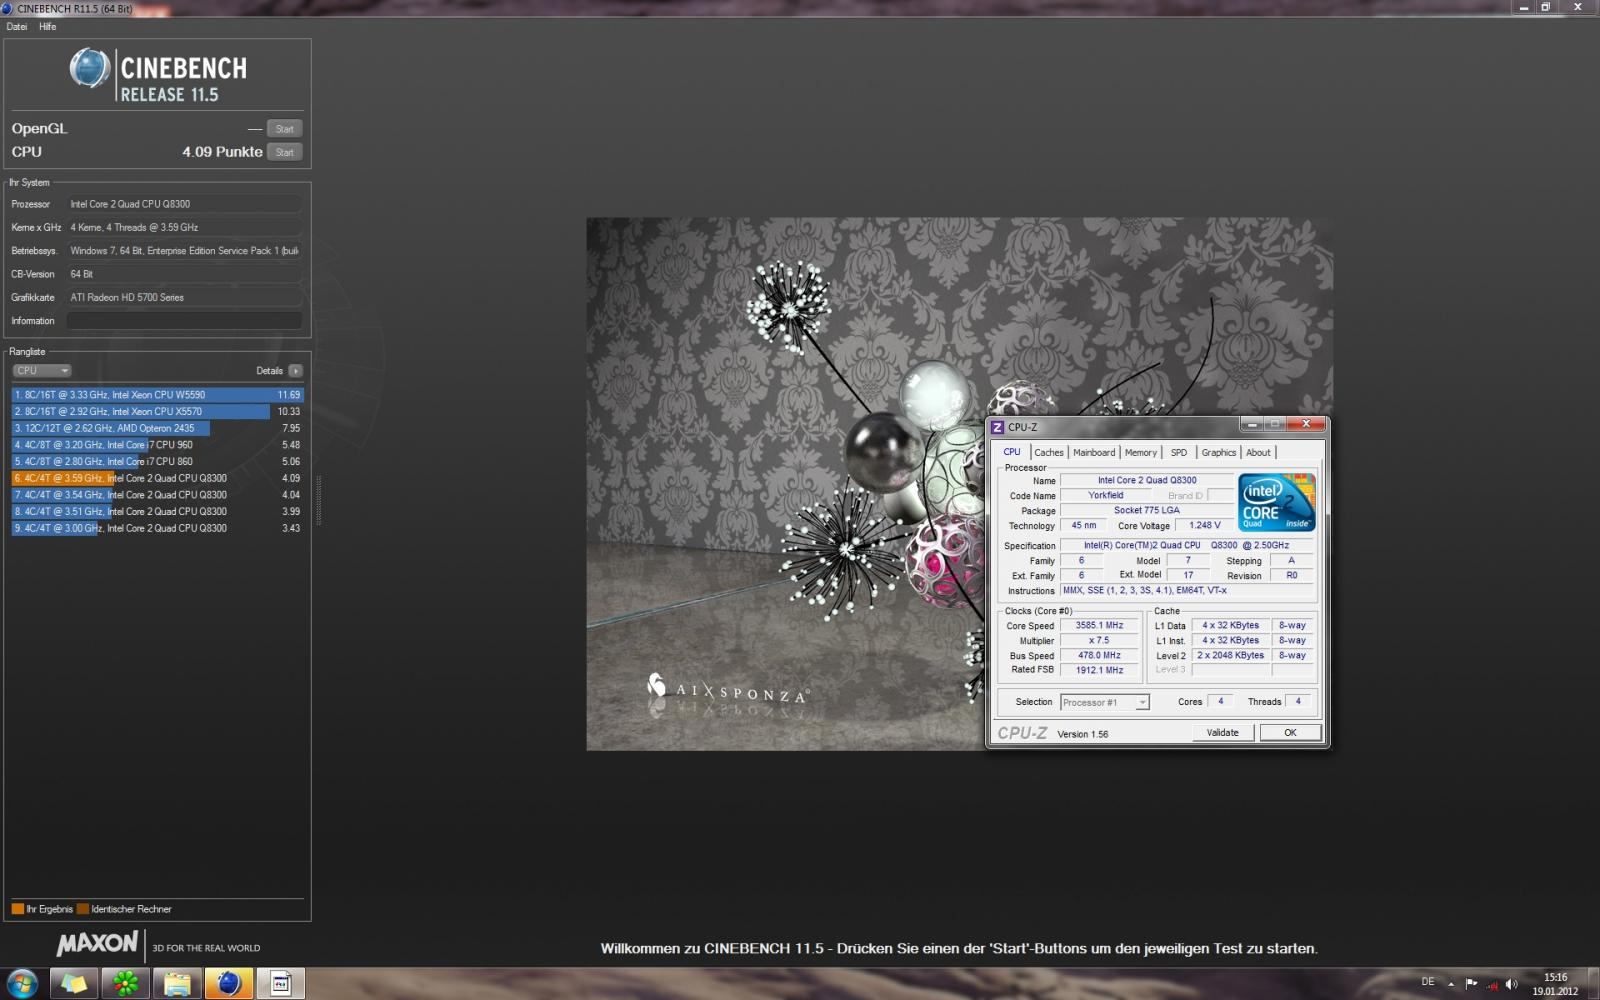Select highlighted ranking row 6 at 3.59 GHz
The height and width of the screenshot is (1000, 1600).
coord(157,478)
